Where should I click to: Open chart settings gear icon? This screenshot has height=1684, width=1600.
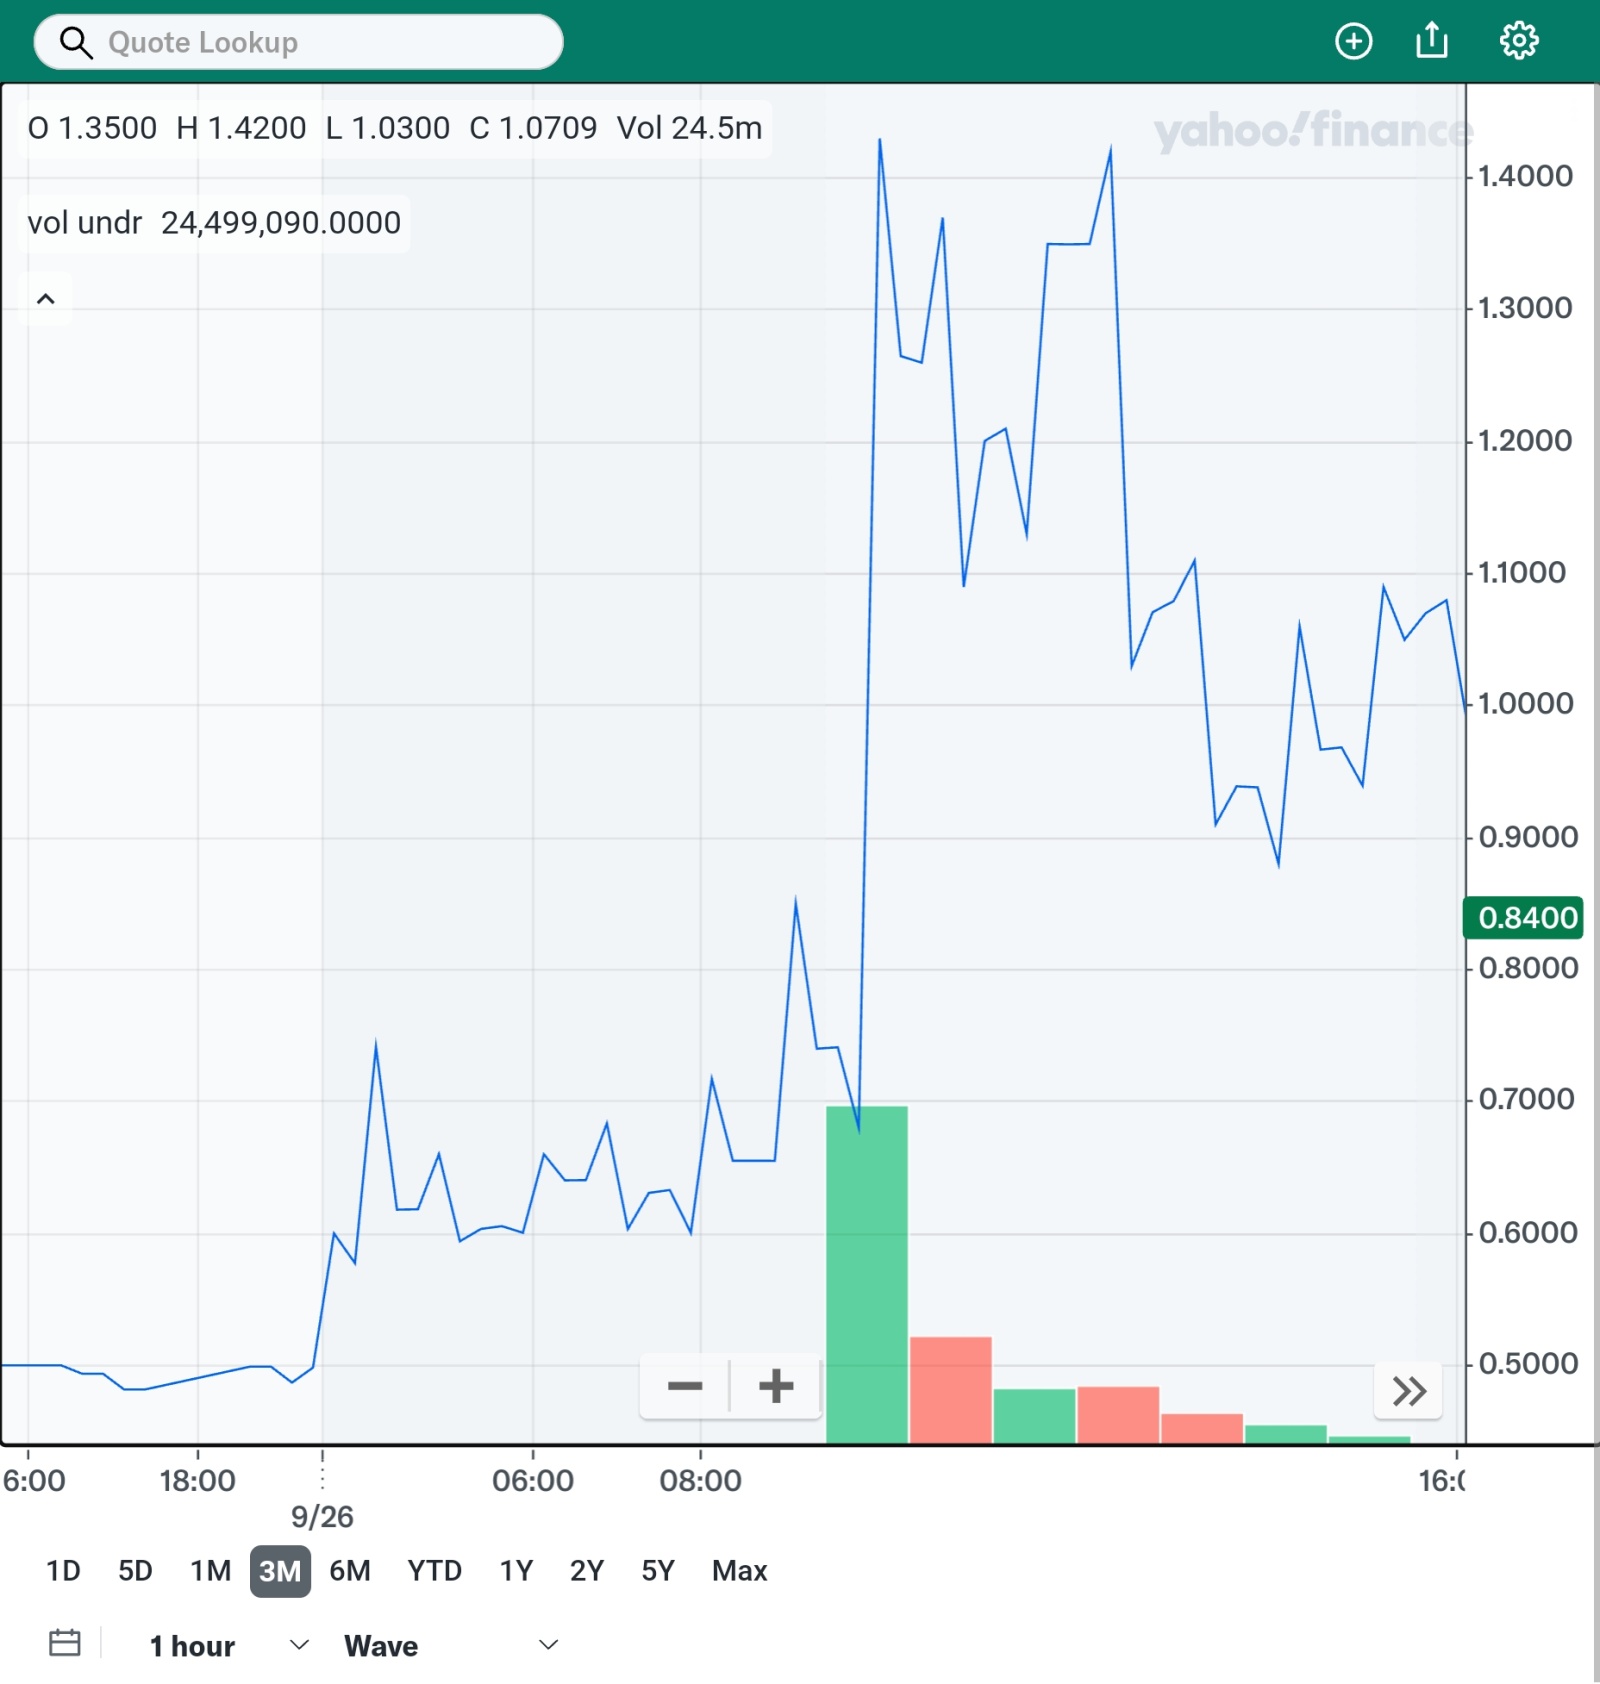(1518, 41)
